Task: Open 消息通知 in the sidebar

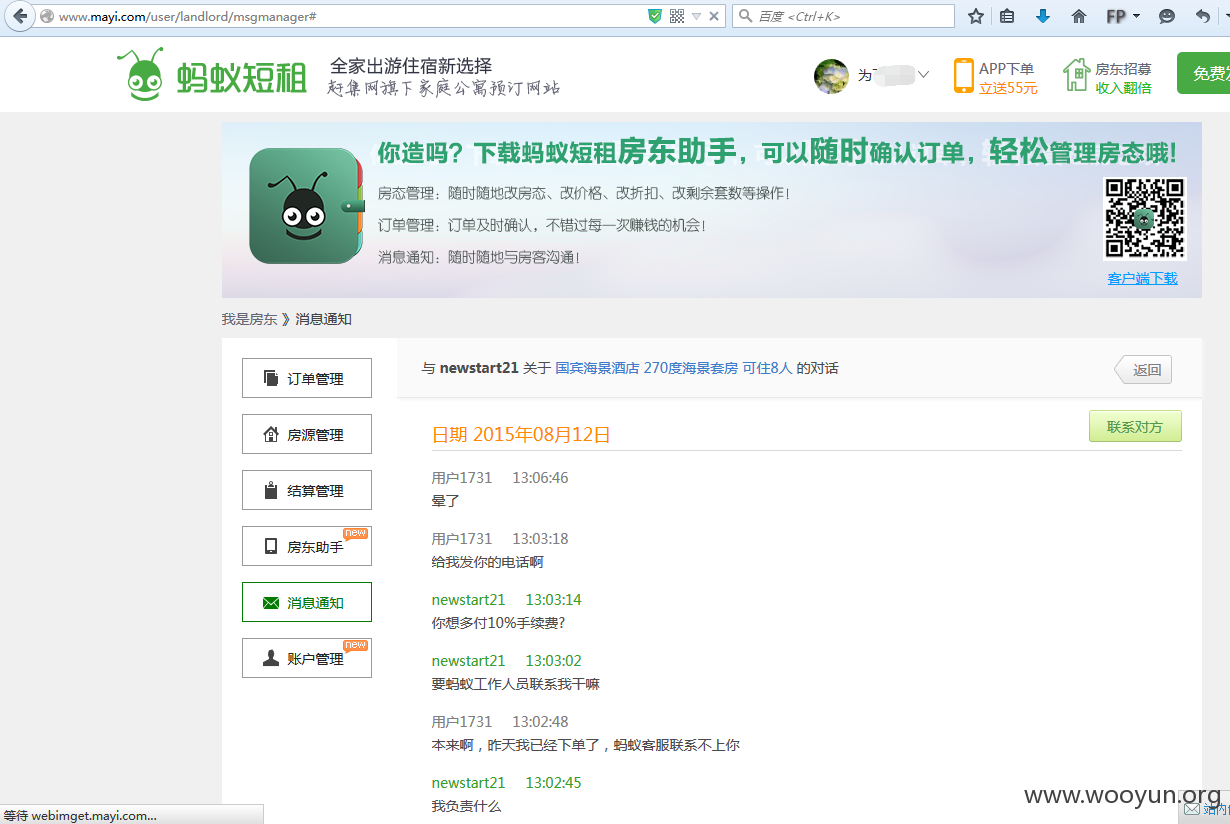Action: pos(307,602)
